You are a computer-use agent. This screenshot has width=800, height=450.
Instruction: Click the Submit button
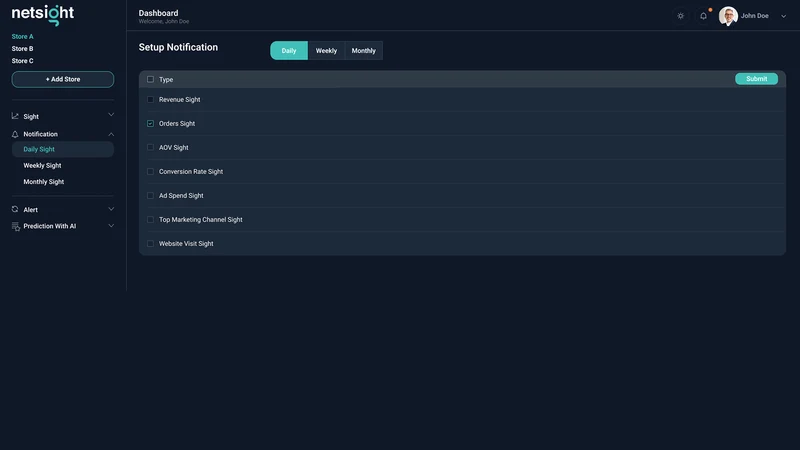(757, 79)
